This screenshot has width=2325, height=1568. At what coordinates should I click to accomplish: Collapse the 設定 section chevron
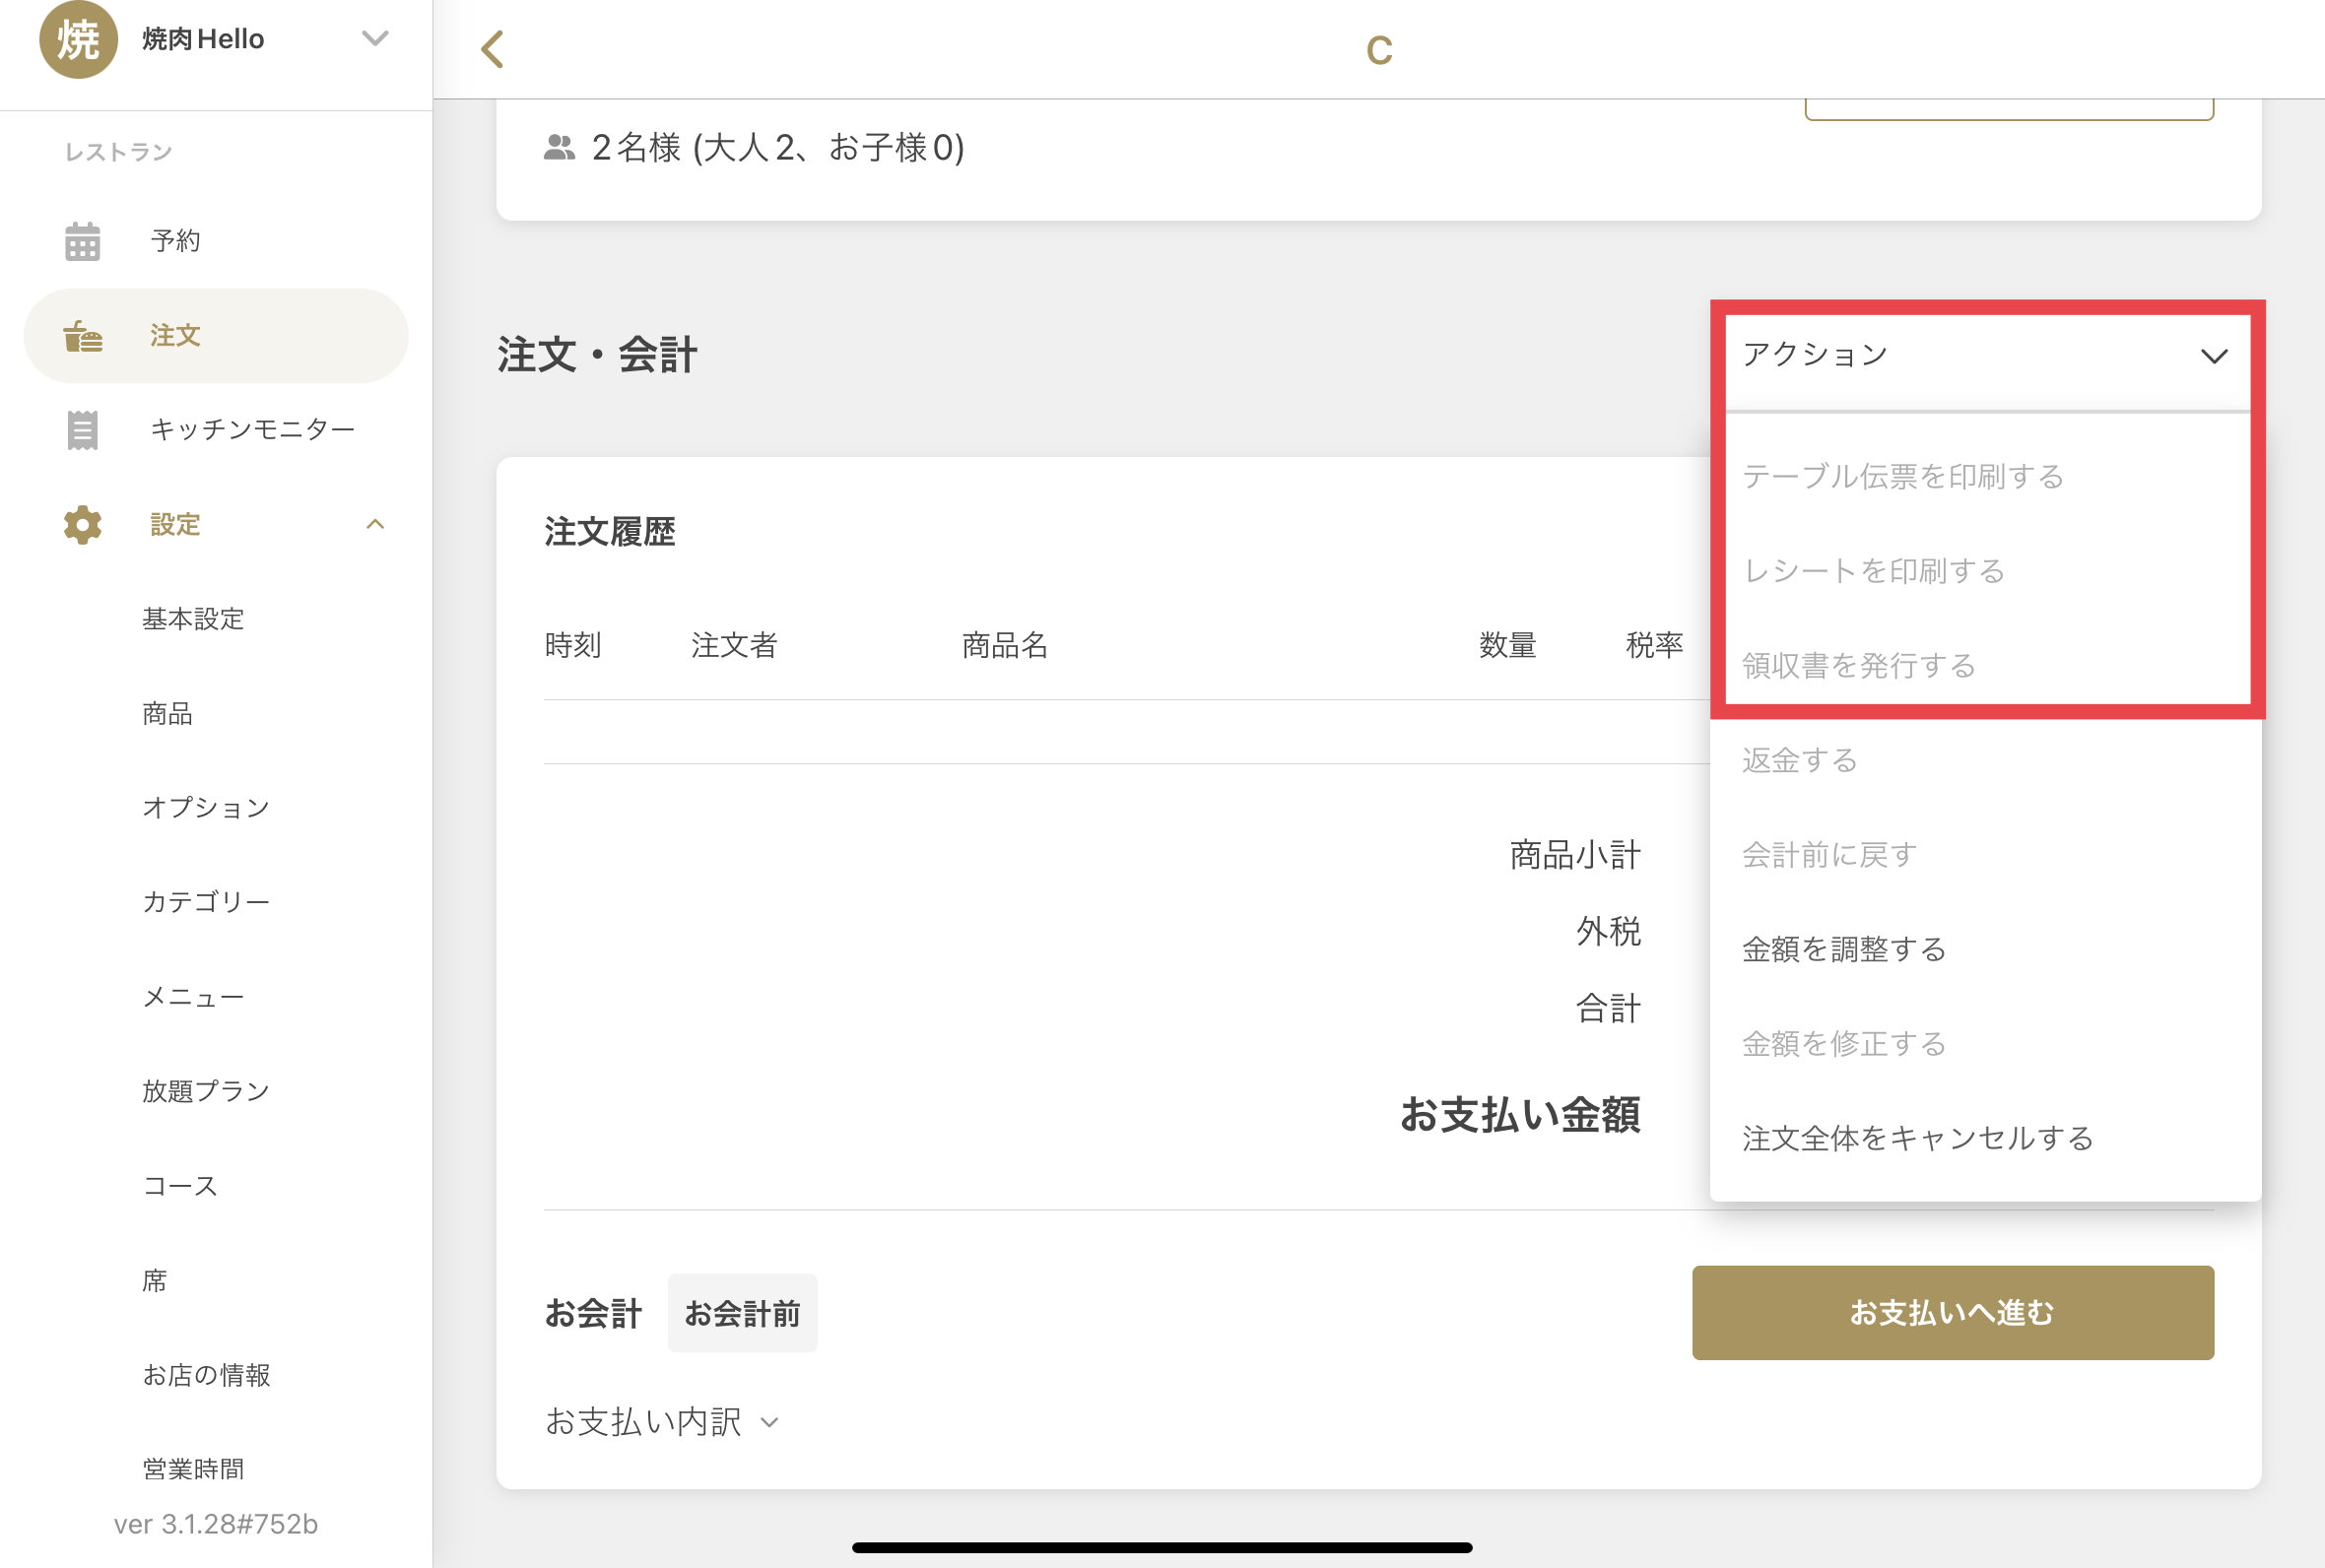(x=375, y=524)
